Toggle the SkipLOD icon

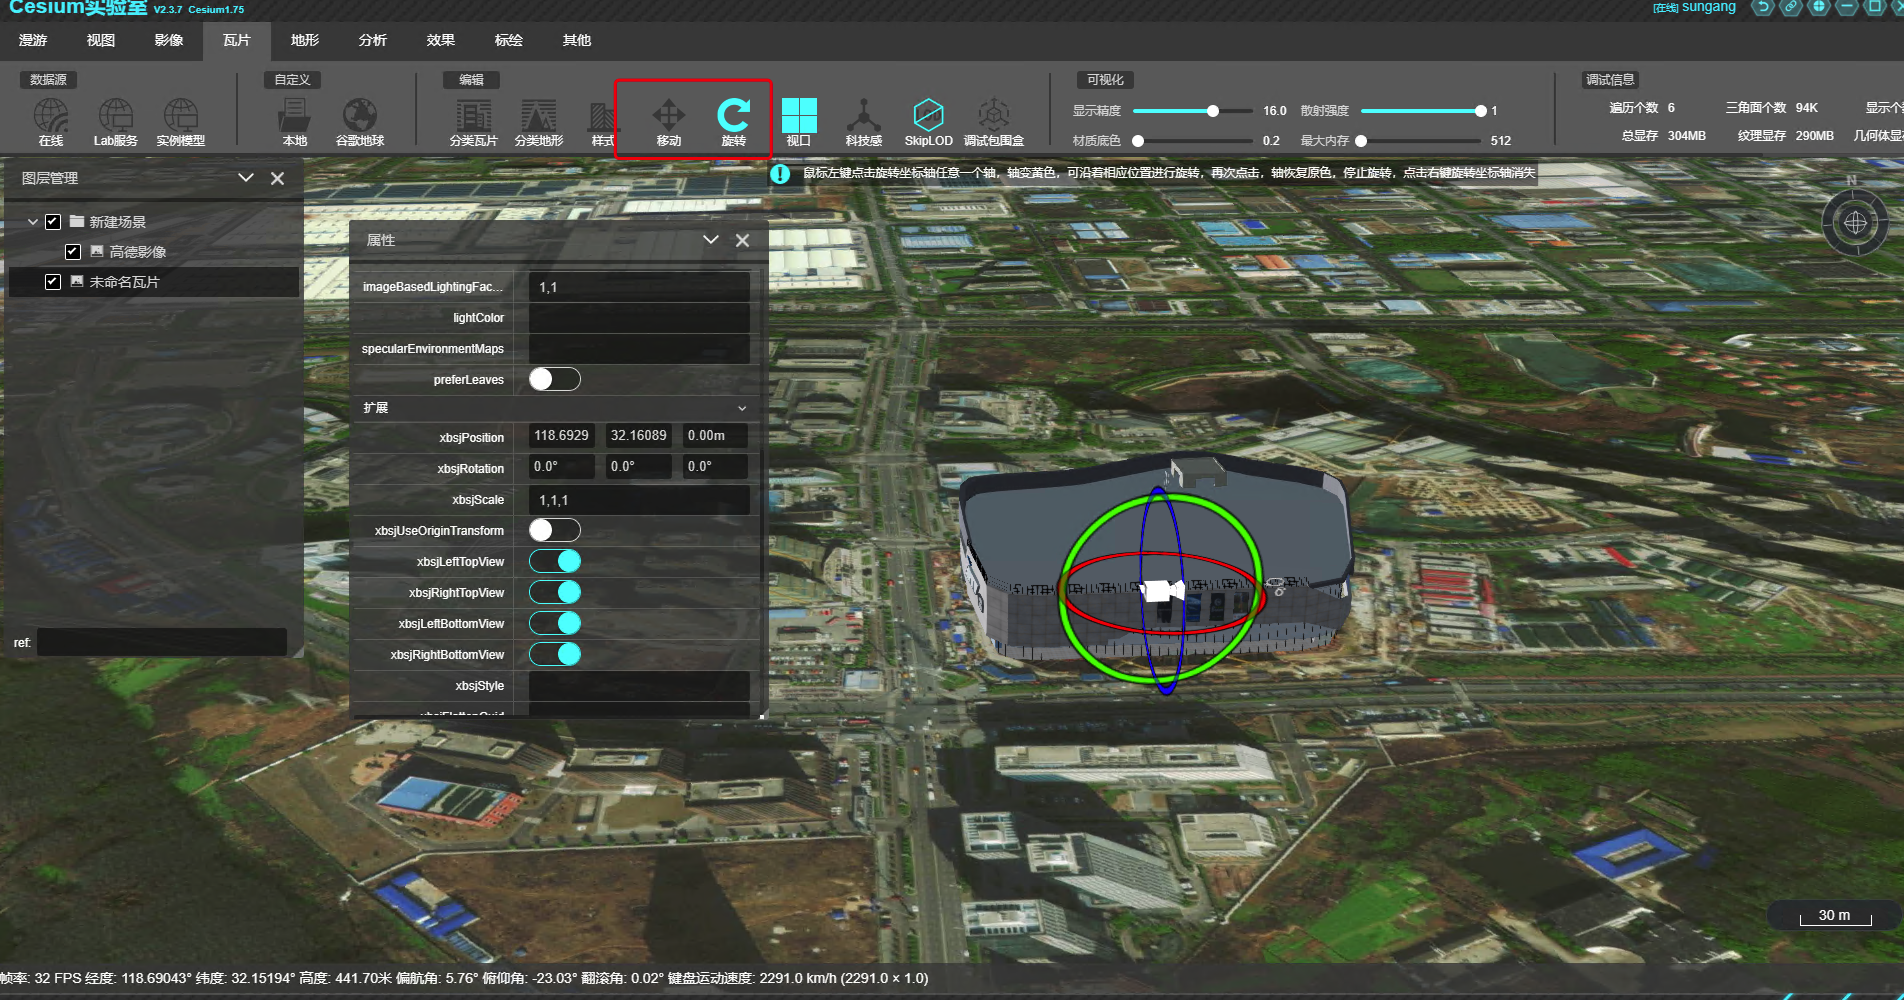click(x=928, y=121)
